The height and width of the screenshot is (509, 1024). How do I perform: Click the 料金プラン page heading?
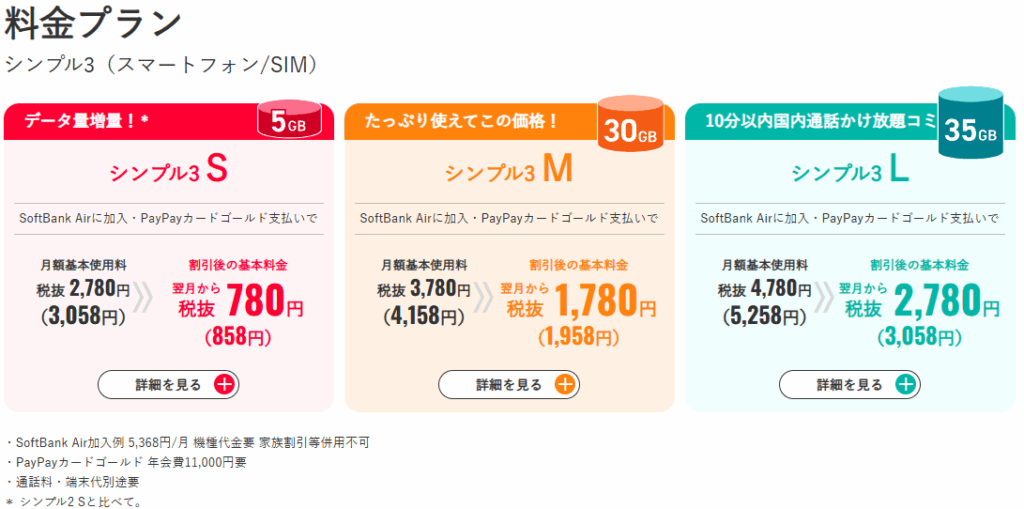[93, 24]
